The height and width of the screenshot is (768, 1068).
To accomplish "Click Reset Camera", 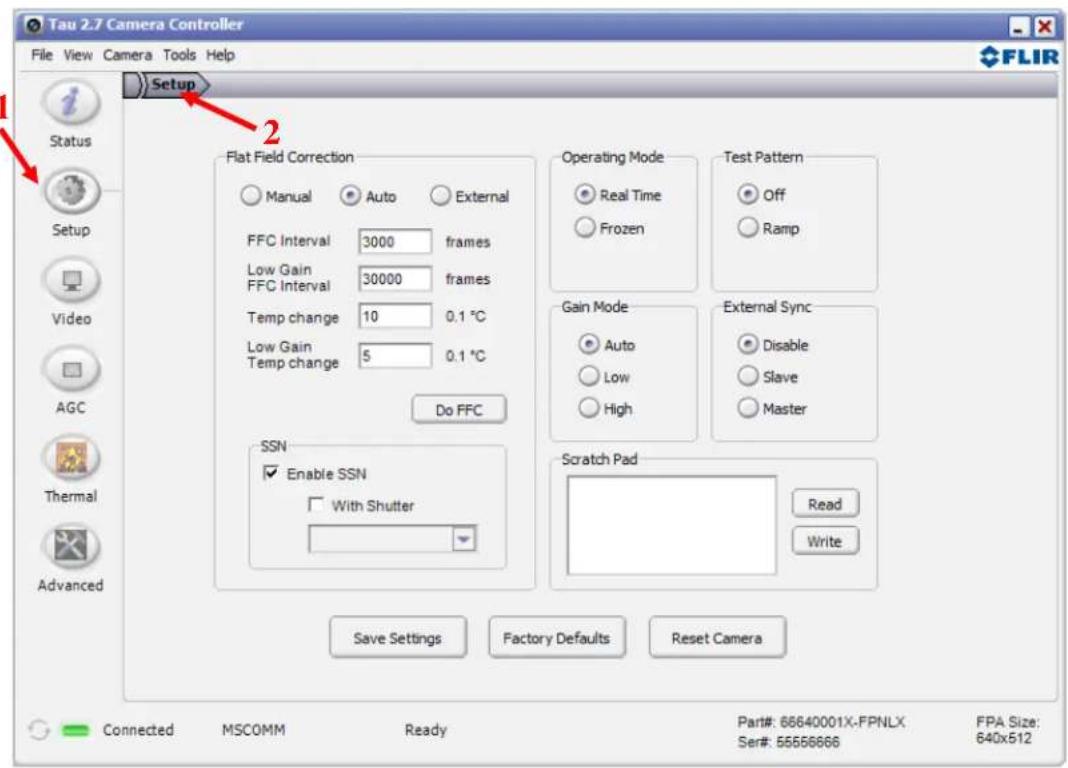I will (x=717, y=637).
